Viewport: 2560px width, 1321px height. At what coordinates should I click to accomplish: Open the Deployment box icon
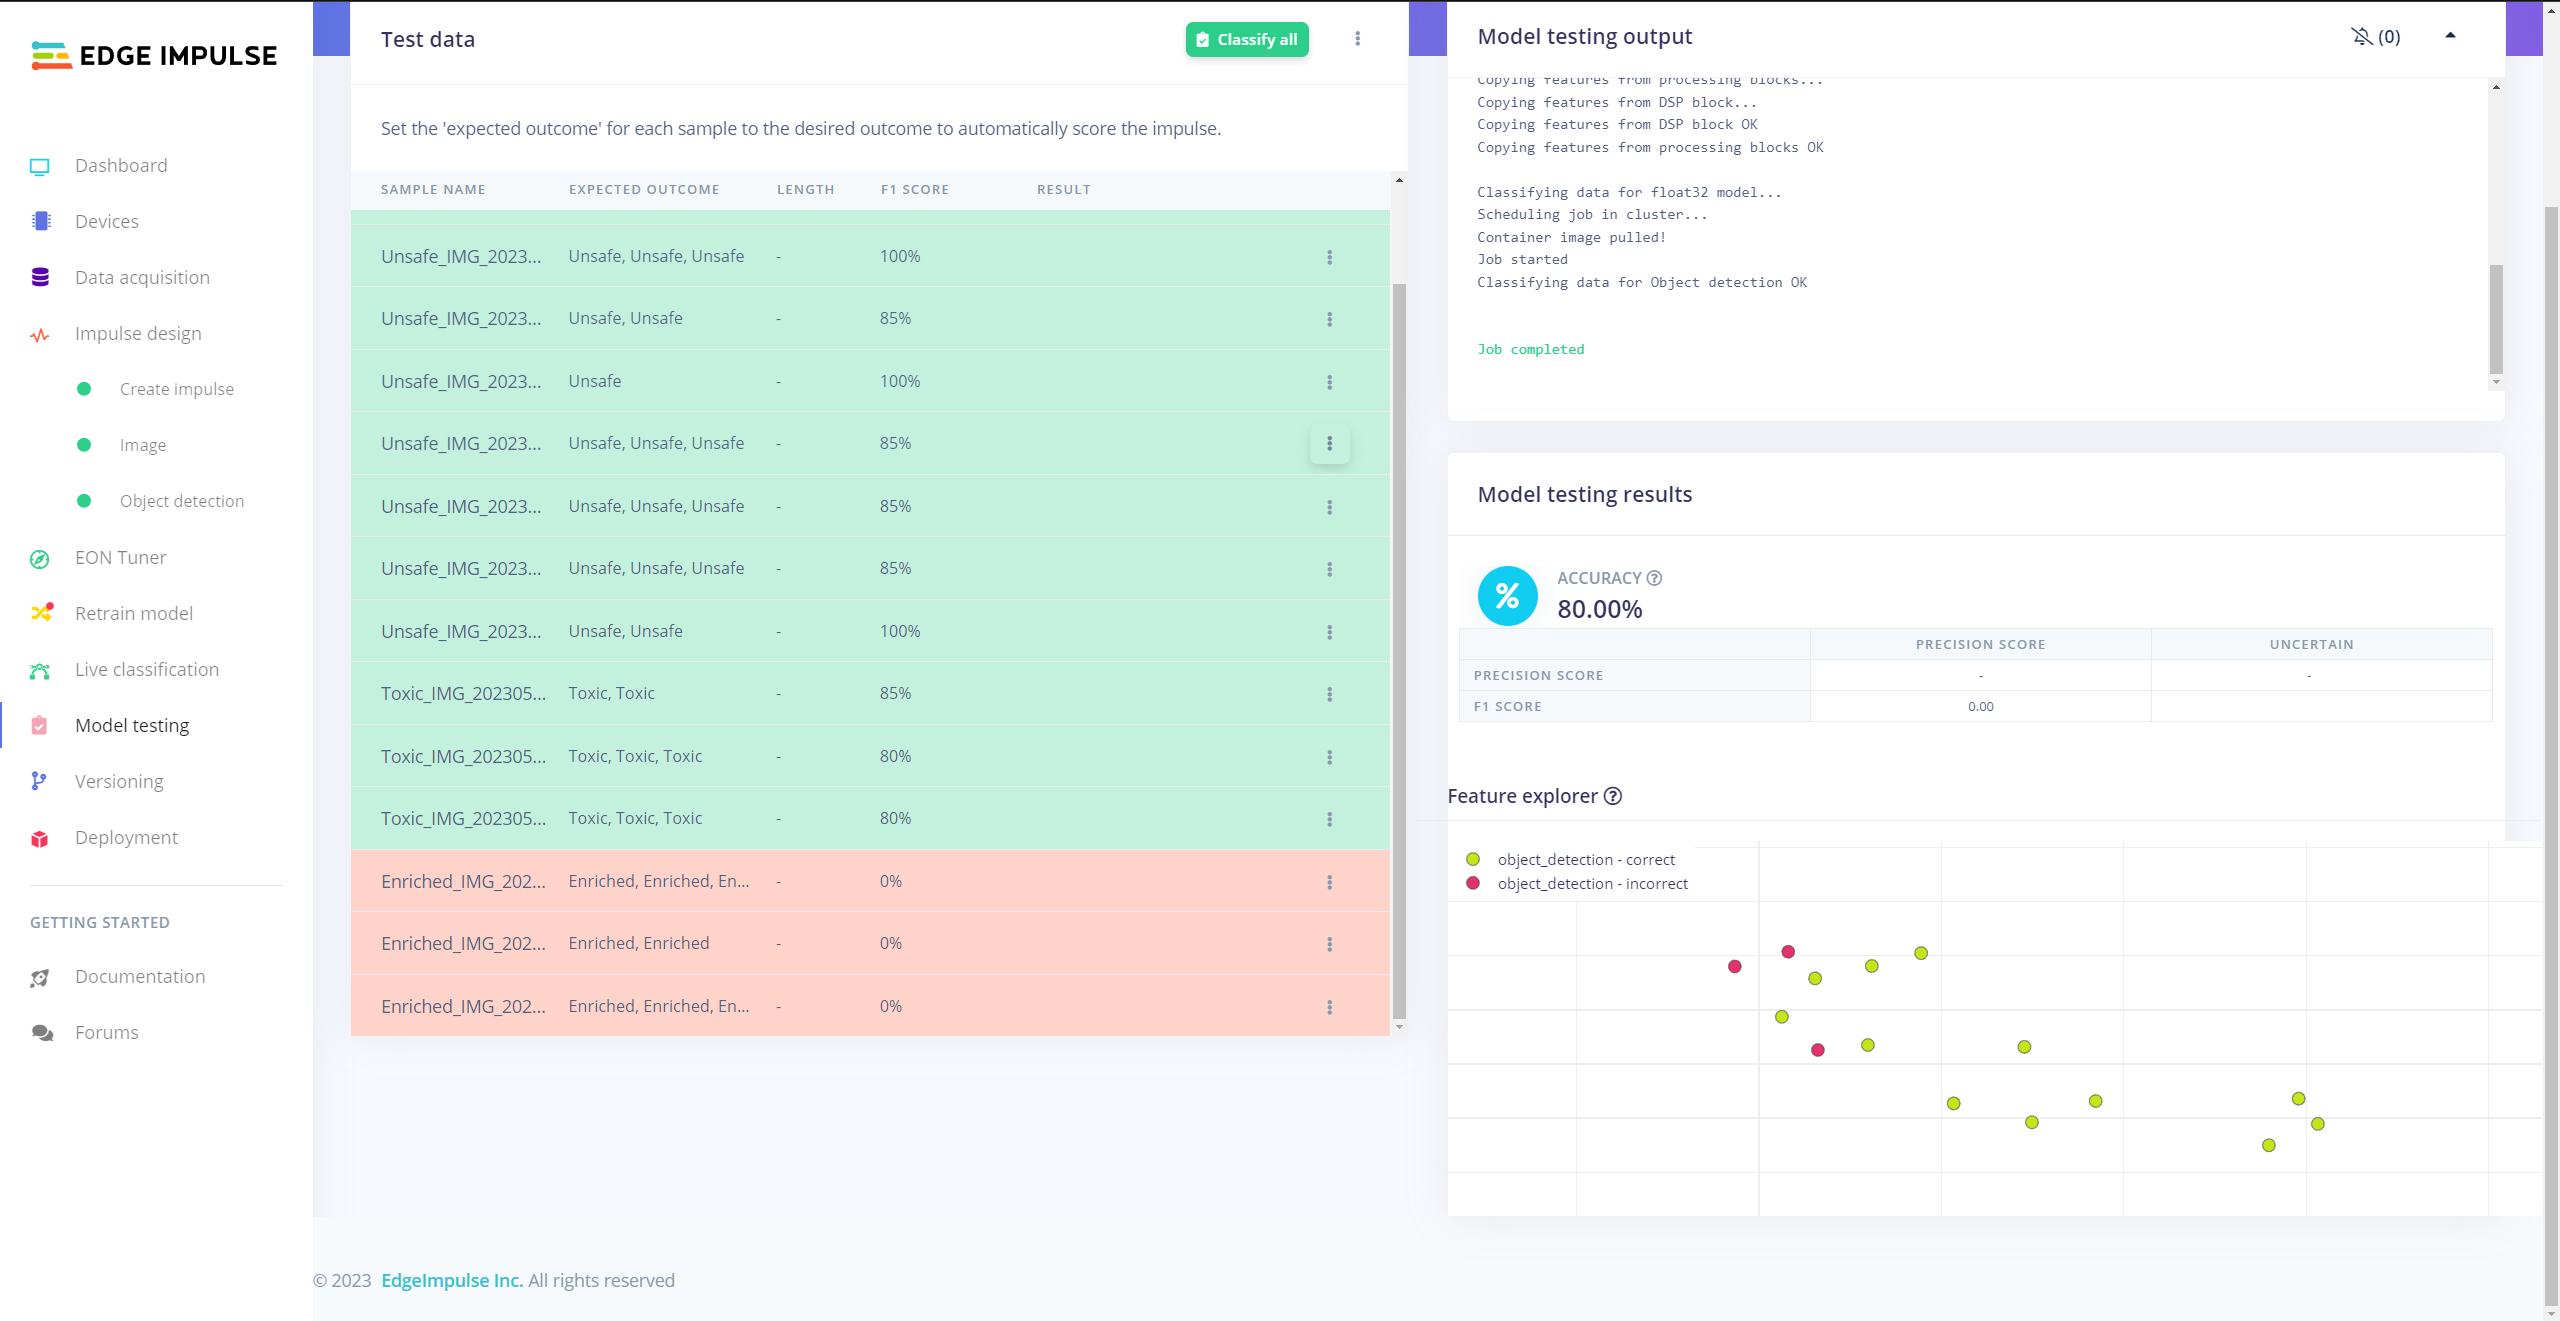pyautogui.click(x=40, y=839)
